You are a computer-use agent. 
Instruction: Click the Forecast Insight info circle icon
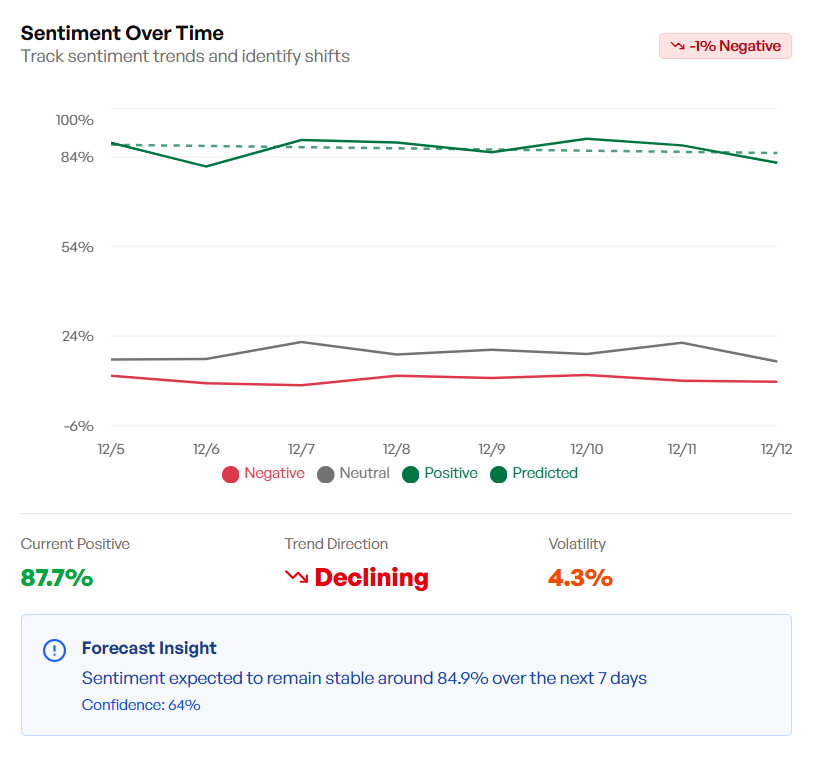(x=54, y=651)
